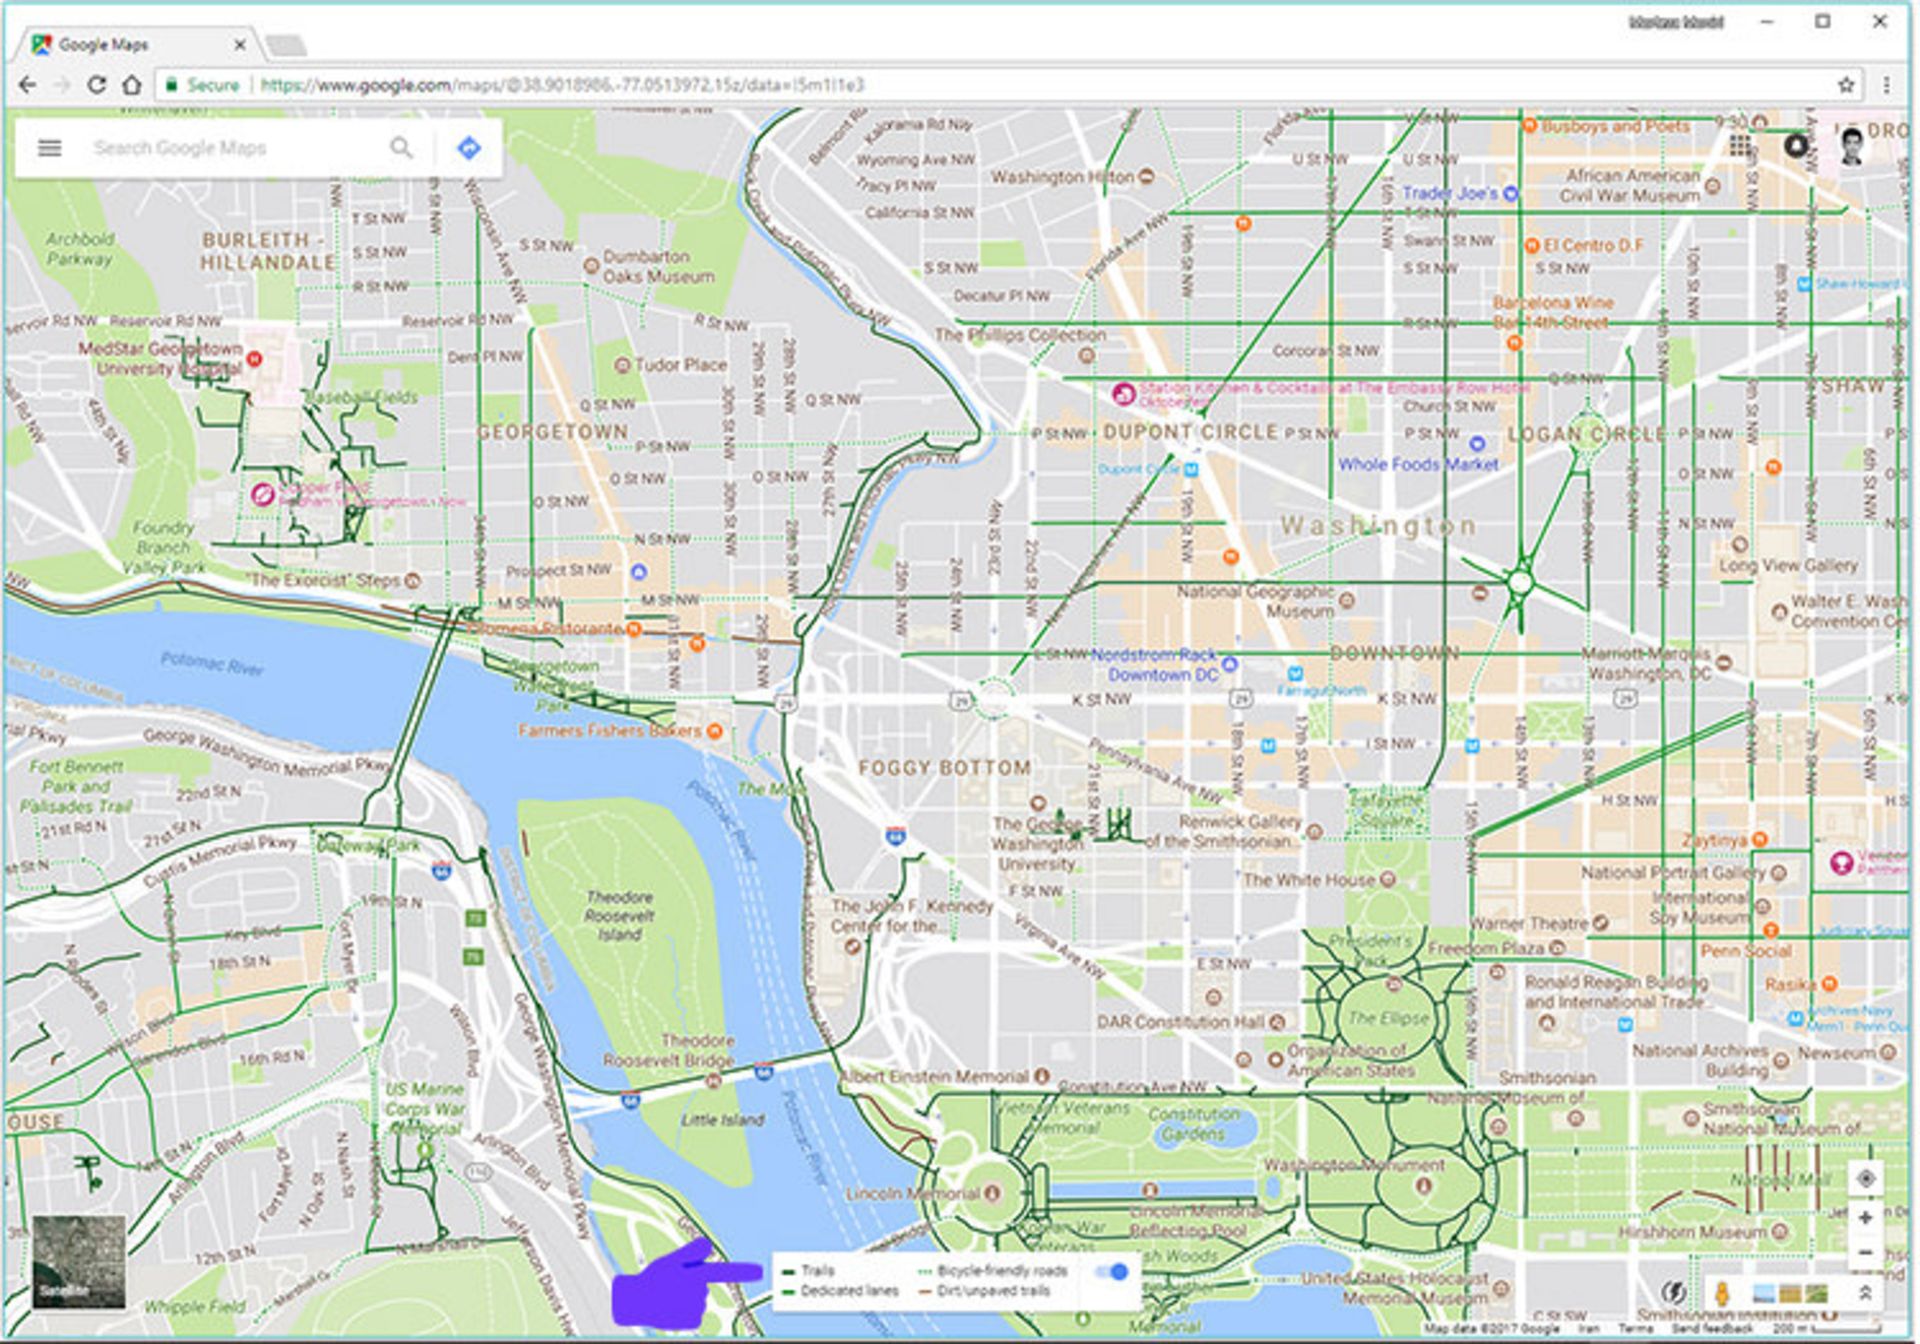Select 'The Exorcist' Steps marker
The width and height of the screenshot is (1920, 1344).
(412, 580)
